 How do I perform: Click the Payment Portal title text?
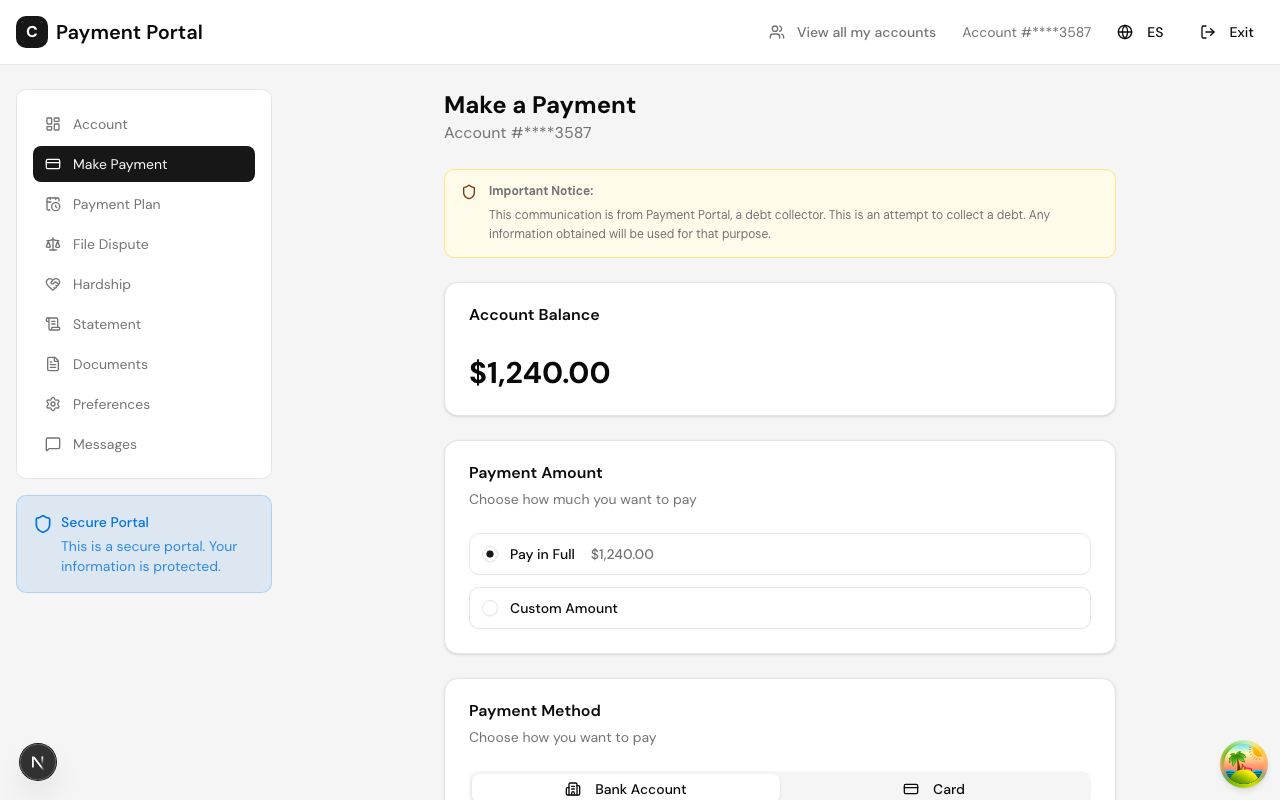coord(129,32)
